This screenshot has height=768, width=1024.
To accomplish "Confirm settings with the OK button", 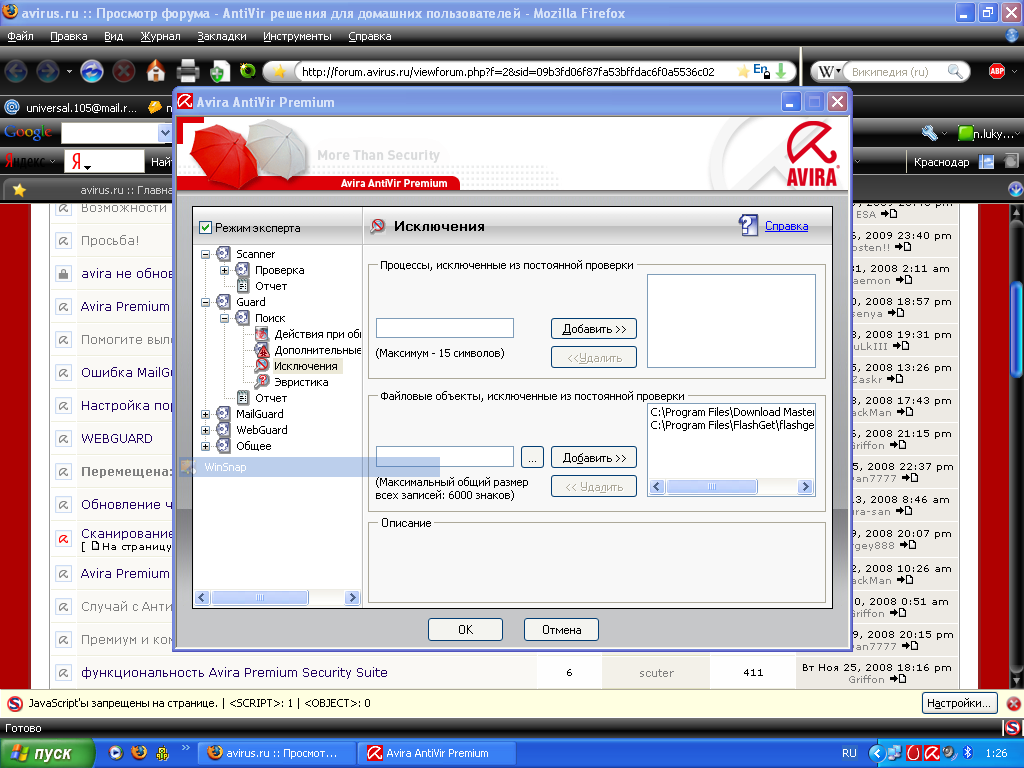I will coord(465,630).
